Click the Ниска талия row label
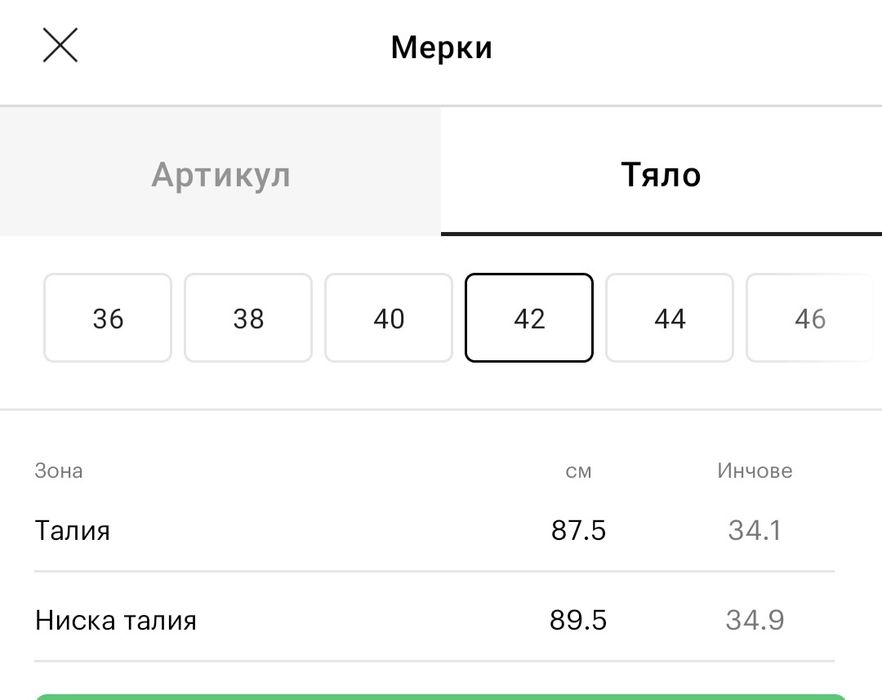The image size is (882, 700). tap(116, 620)
